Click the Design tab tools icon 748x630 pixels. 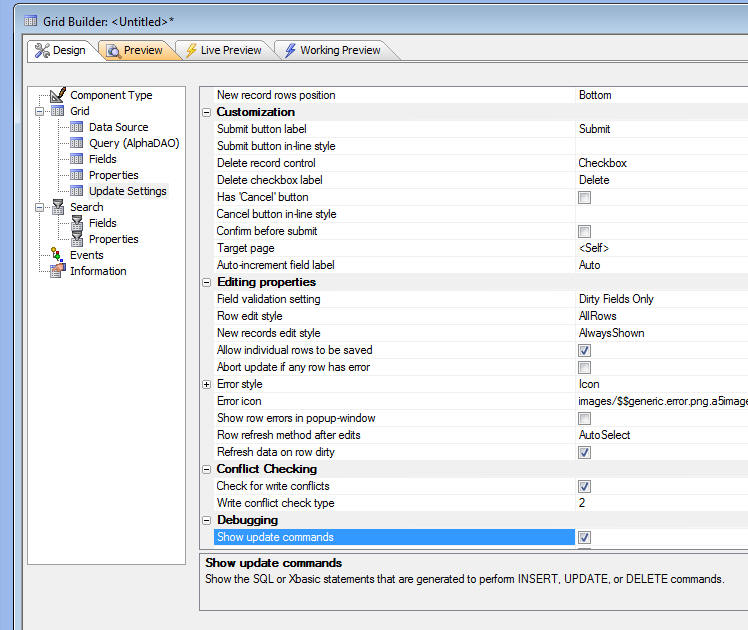pyautogui.click(x=42, y=50)
